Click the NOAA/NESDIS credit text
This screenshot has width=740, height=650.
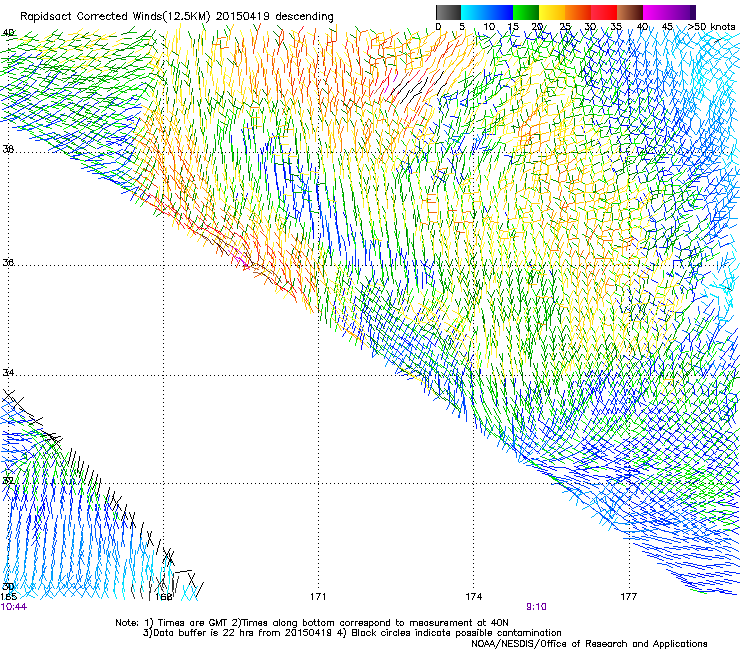coord(589,644)
